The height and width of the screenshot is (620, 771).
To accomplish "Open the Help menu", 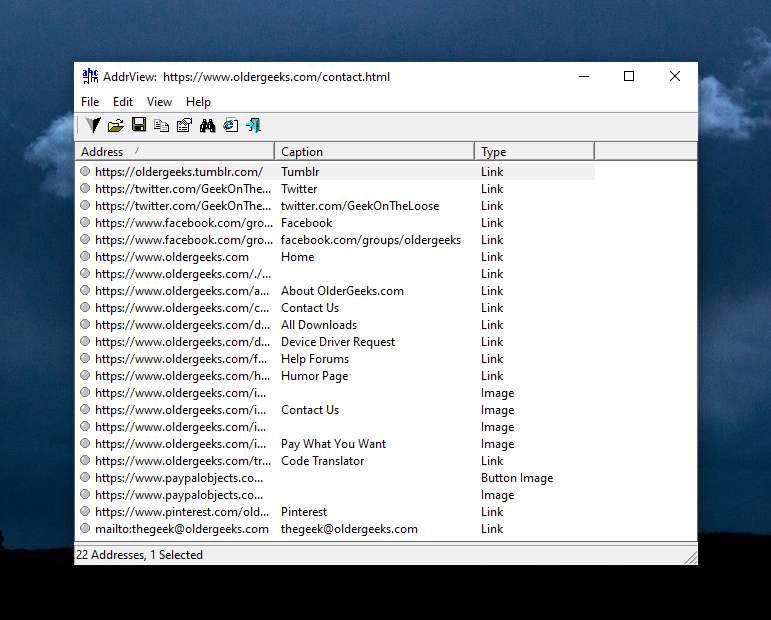I will [x=198, y=102].
